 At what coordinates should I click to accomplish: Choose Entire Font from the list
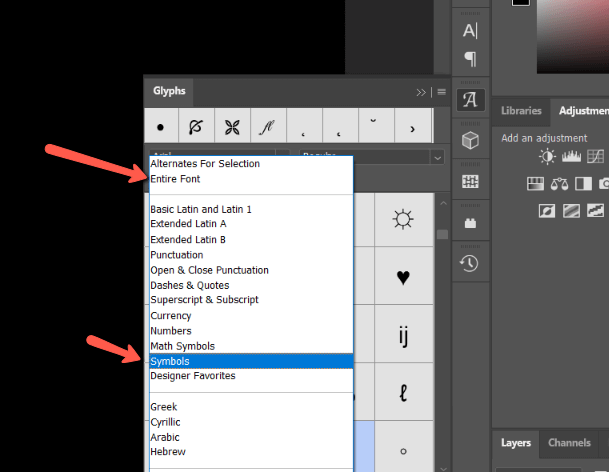tap(175, 179)
